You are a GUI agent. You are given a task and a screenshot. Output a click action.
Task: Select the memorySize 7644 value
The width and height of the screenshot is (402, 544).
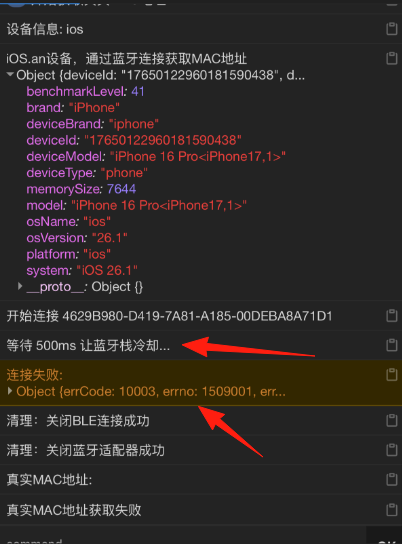[121, 189]
